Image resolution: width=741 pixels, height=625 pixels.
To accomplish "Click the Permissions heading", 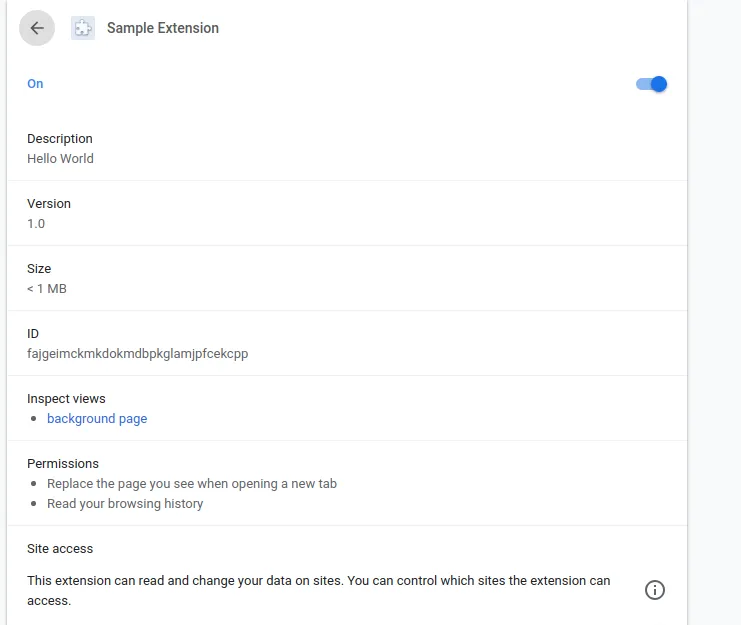I will click(63, 464).
